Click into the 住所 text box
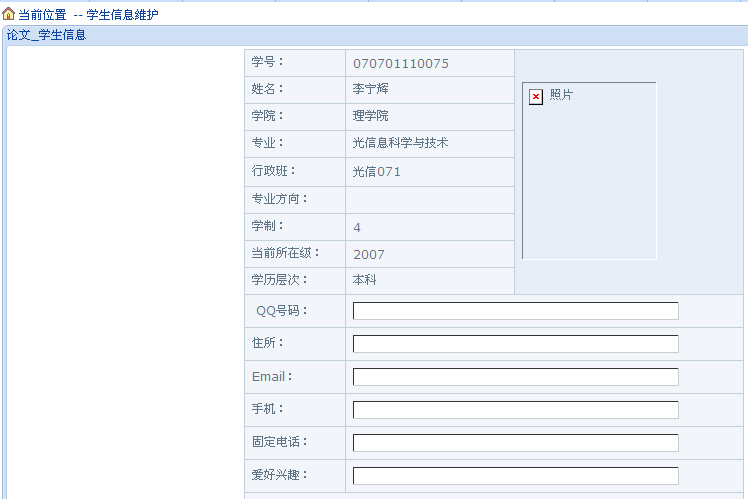 [515, 344]
